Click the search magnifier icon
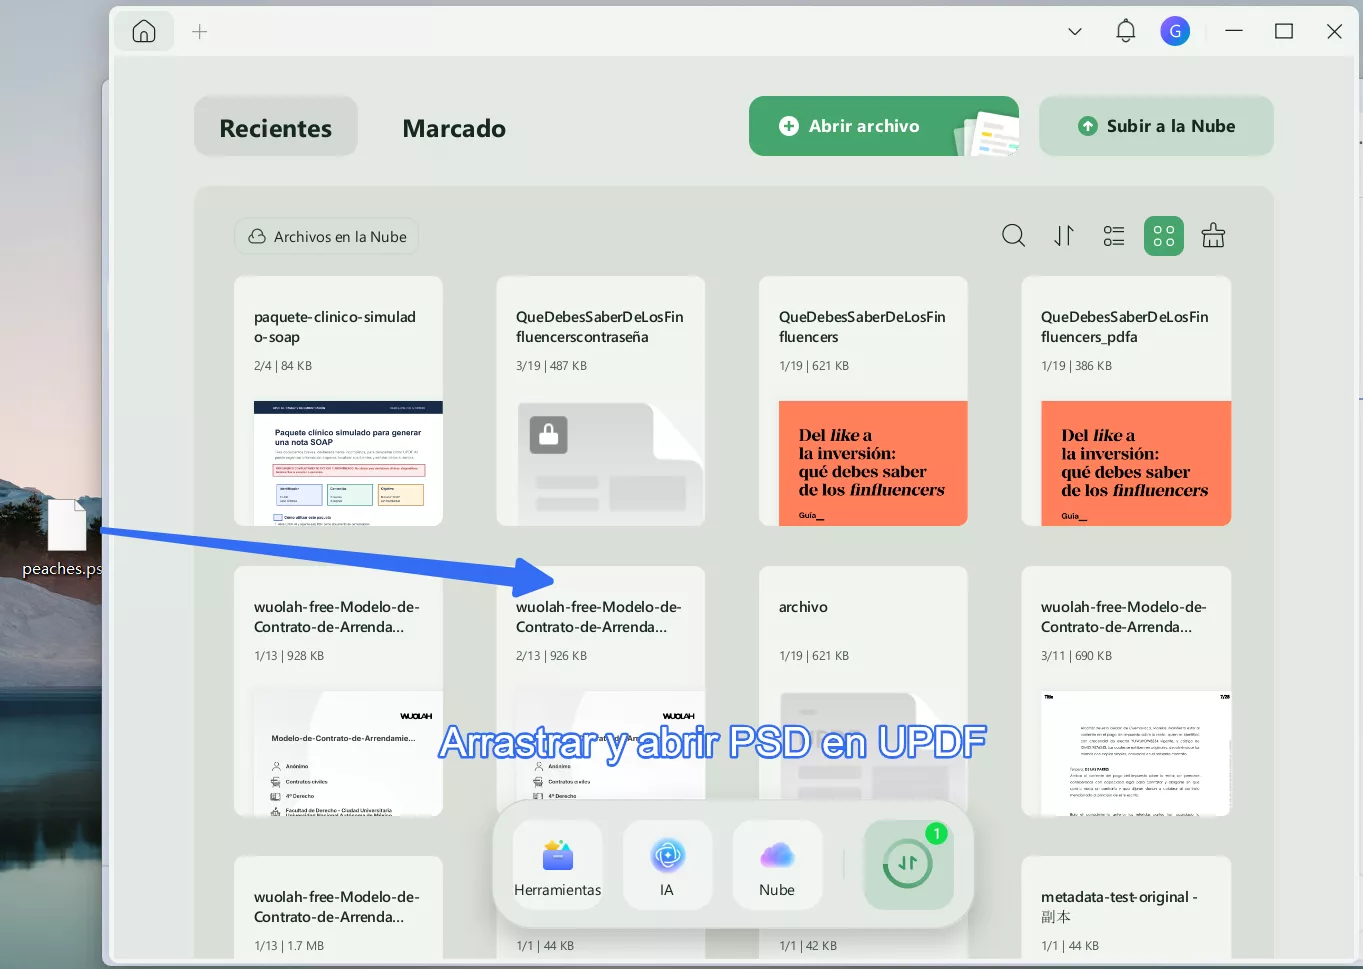The height and width of the screenshot is (969, 1363). (1013, 236)
